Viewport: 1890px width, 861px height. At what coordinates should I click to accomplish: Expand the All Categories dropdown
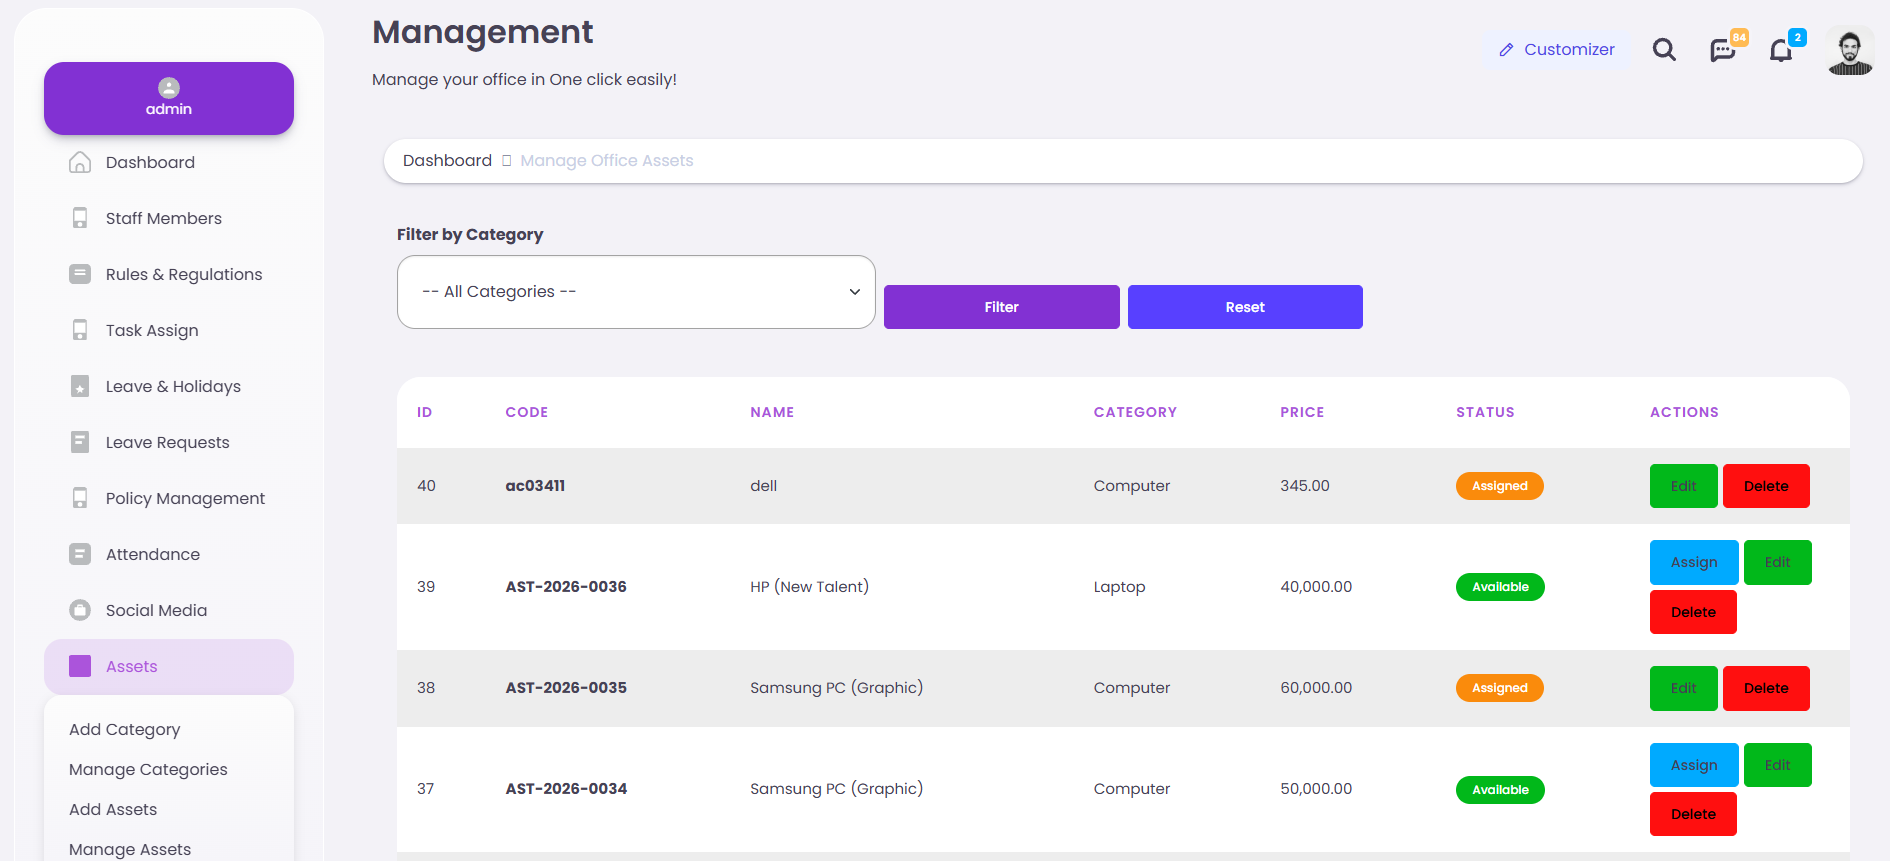pyautogui.click(x=636, y=292)
